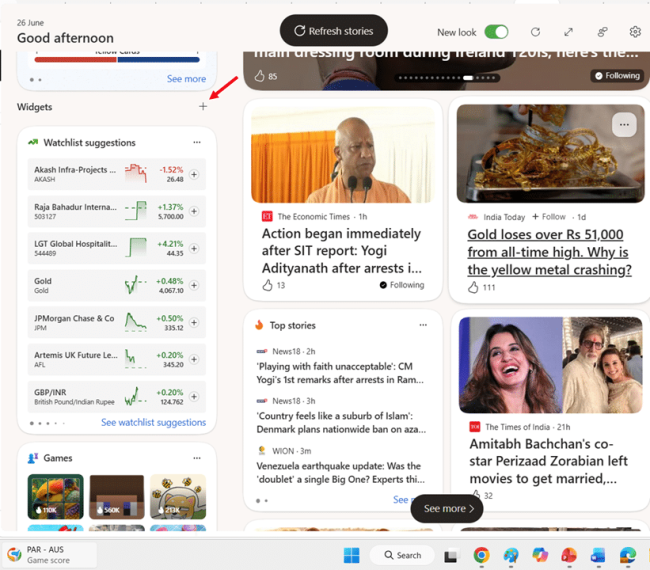Open Yogi Adityanath SIT report article

[342, 251]
